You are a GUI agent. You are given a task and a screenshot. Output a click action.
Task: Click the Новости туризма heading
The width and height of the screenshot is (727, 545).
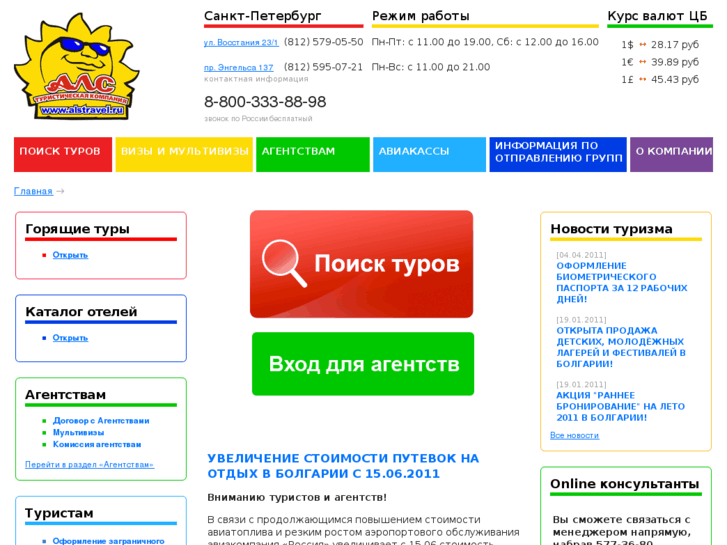[x=611, y=229]
